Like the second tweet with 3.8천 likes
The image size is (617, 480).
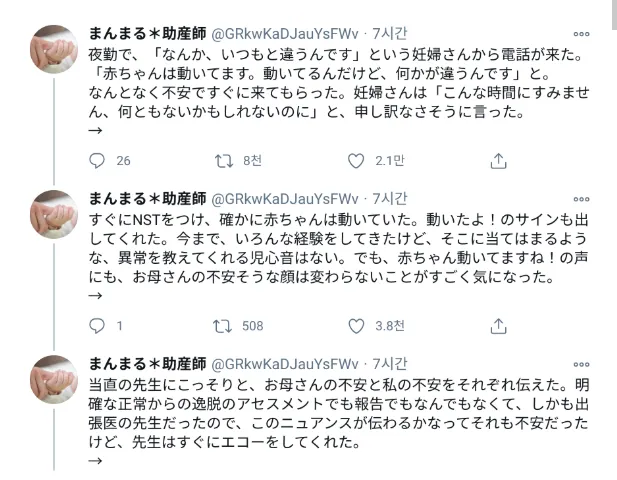coord(356,326)
